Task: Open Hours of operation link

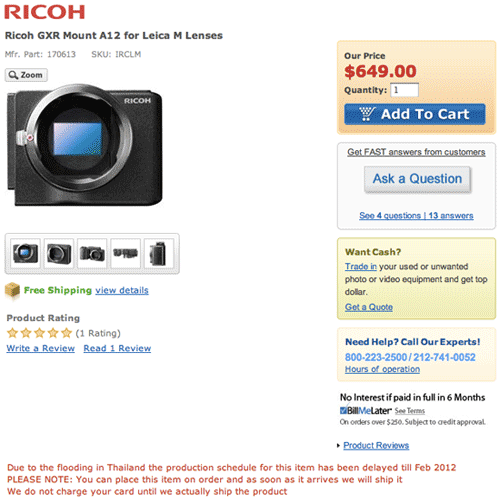Action: click(x=382, y=369)
